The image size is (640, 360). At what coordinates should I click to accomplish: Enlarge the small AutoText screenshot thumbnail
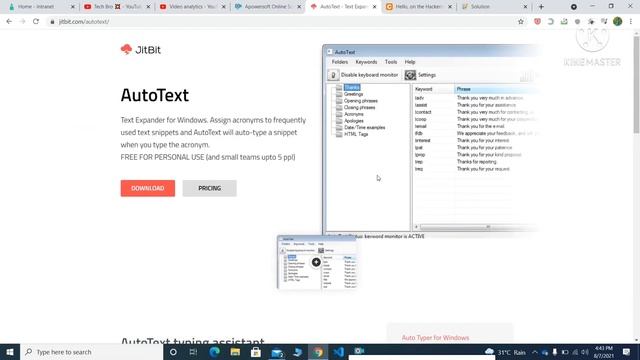[x=317, y=262]
